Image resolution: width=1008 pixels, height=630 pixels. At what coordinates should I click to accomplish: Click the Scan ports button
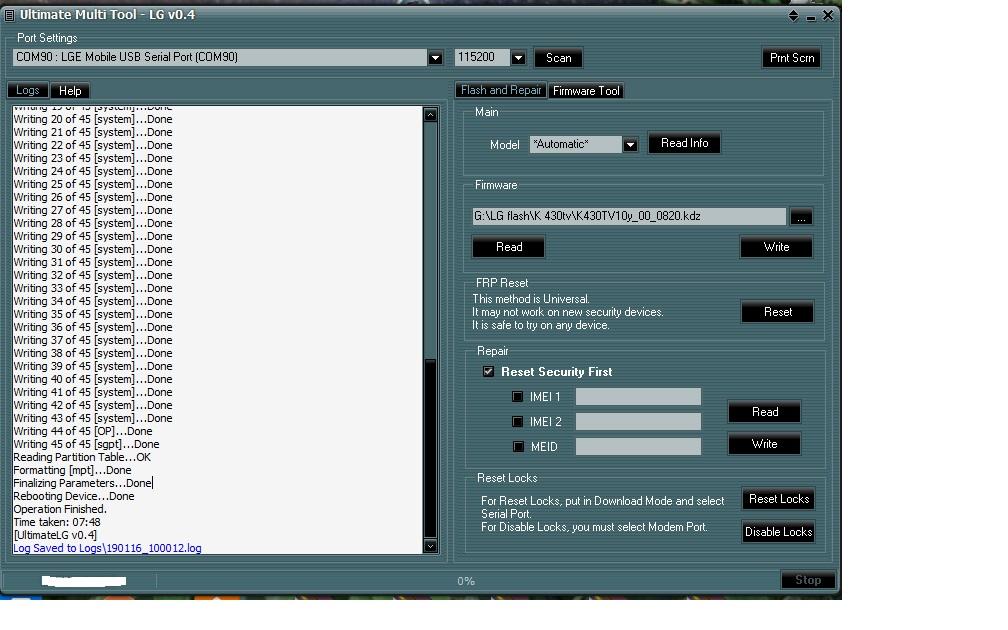558,58
